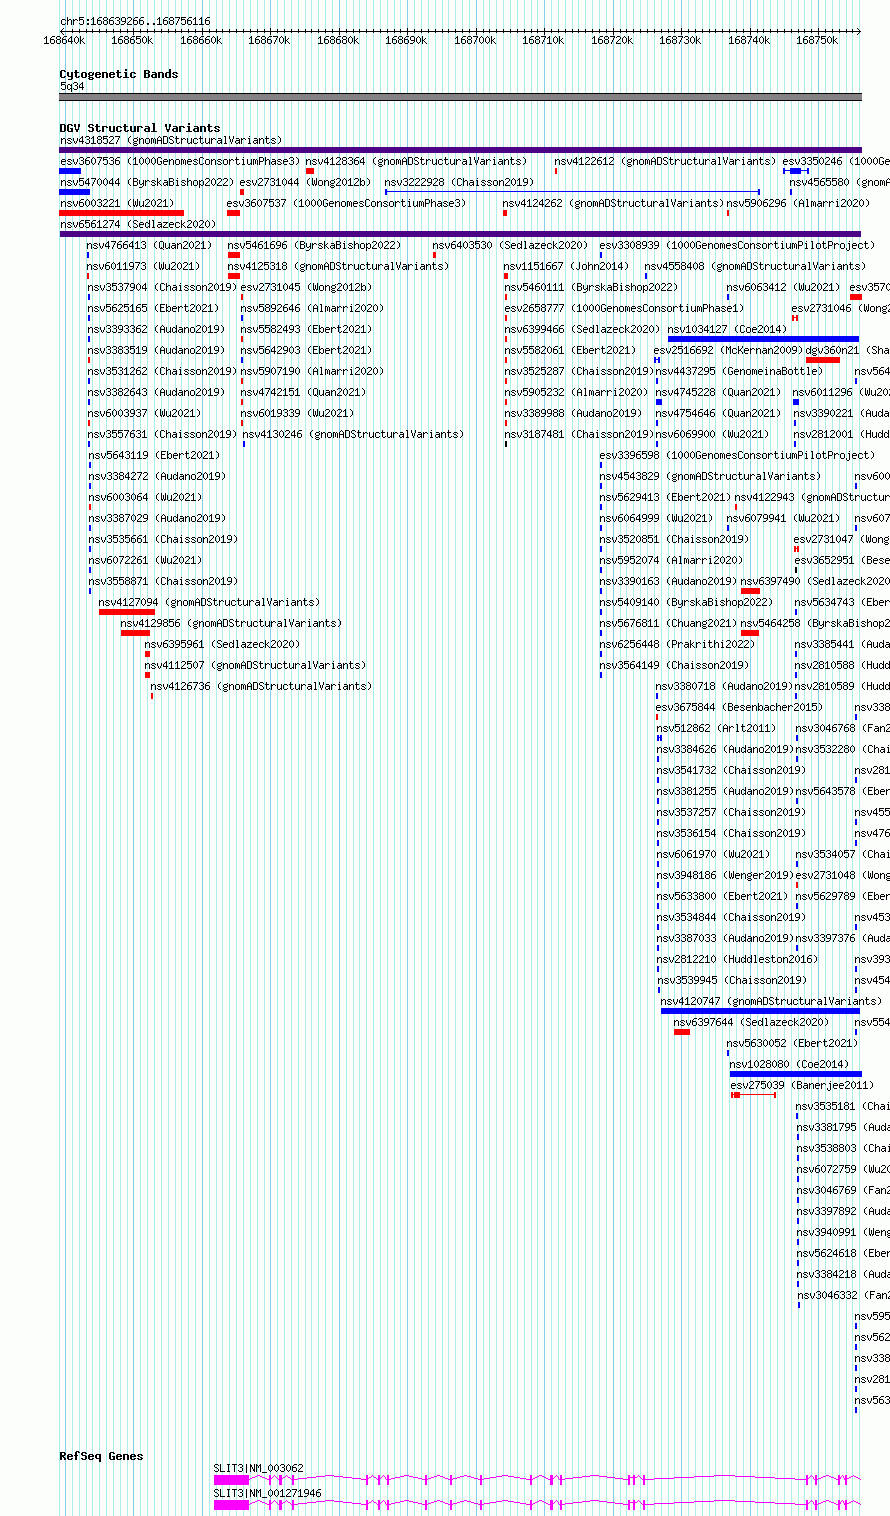Select nsv512862 (Arlt2011) label

716,728
